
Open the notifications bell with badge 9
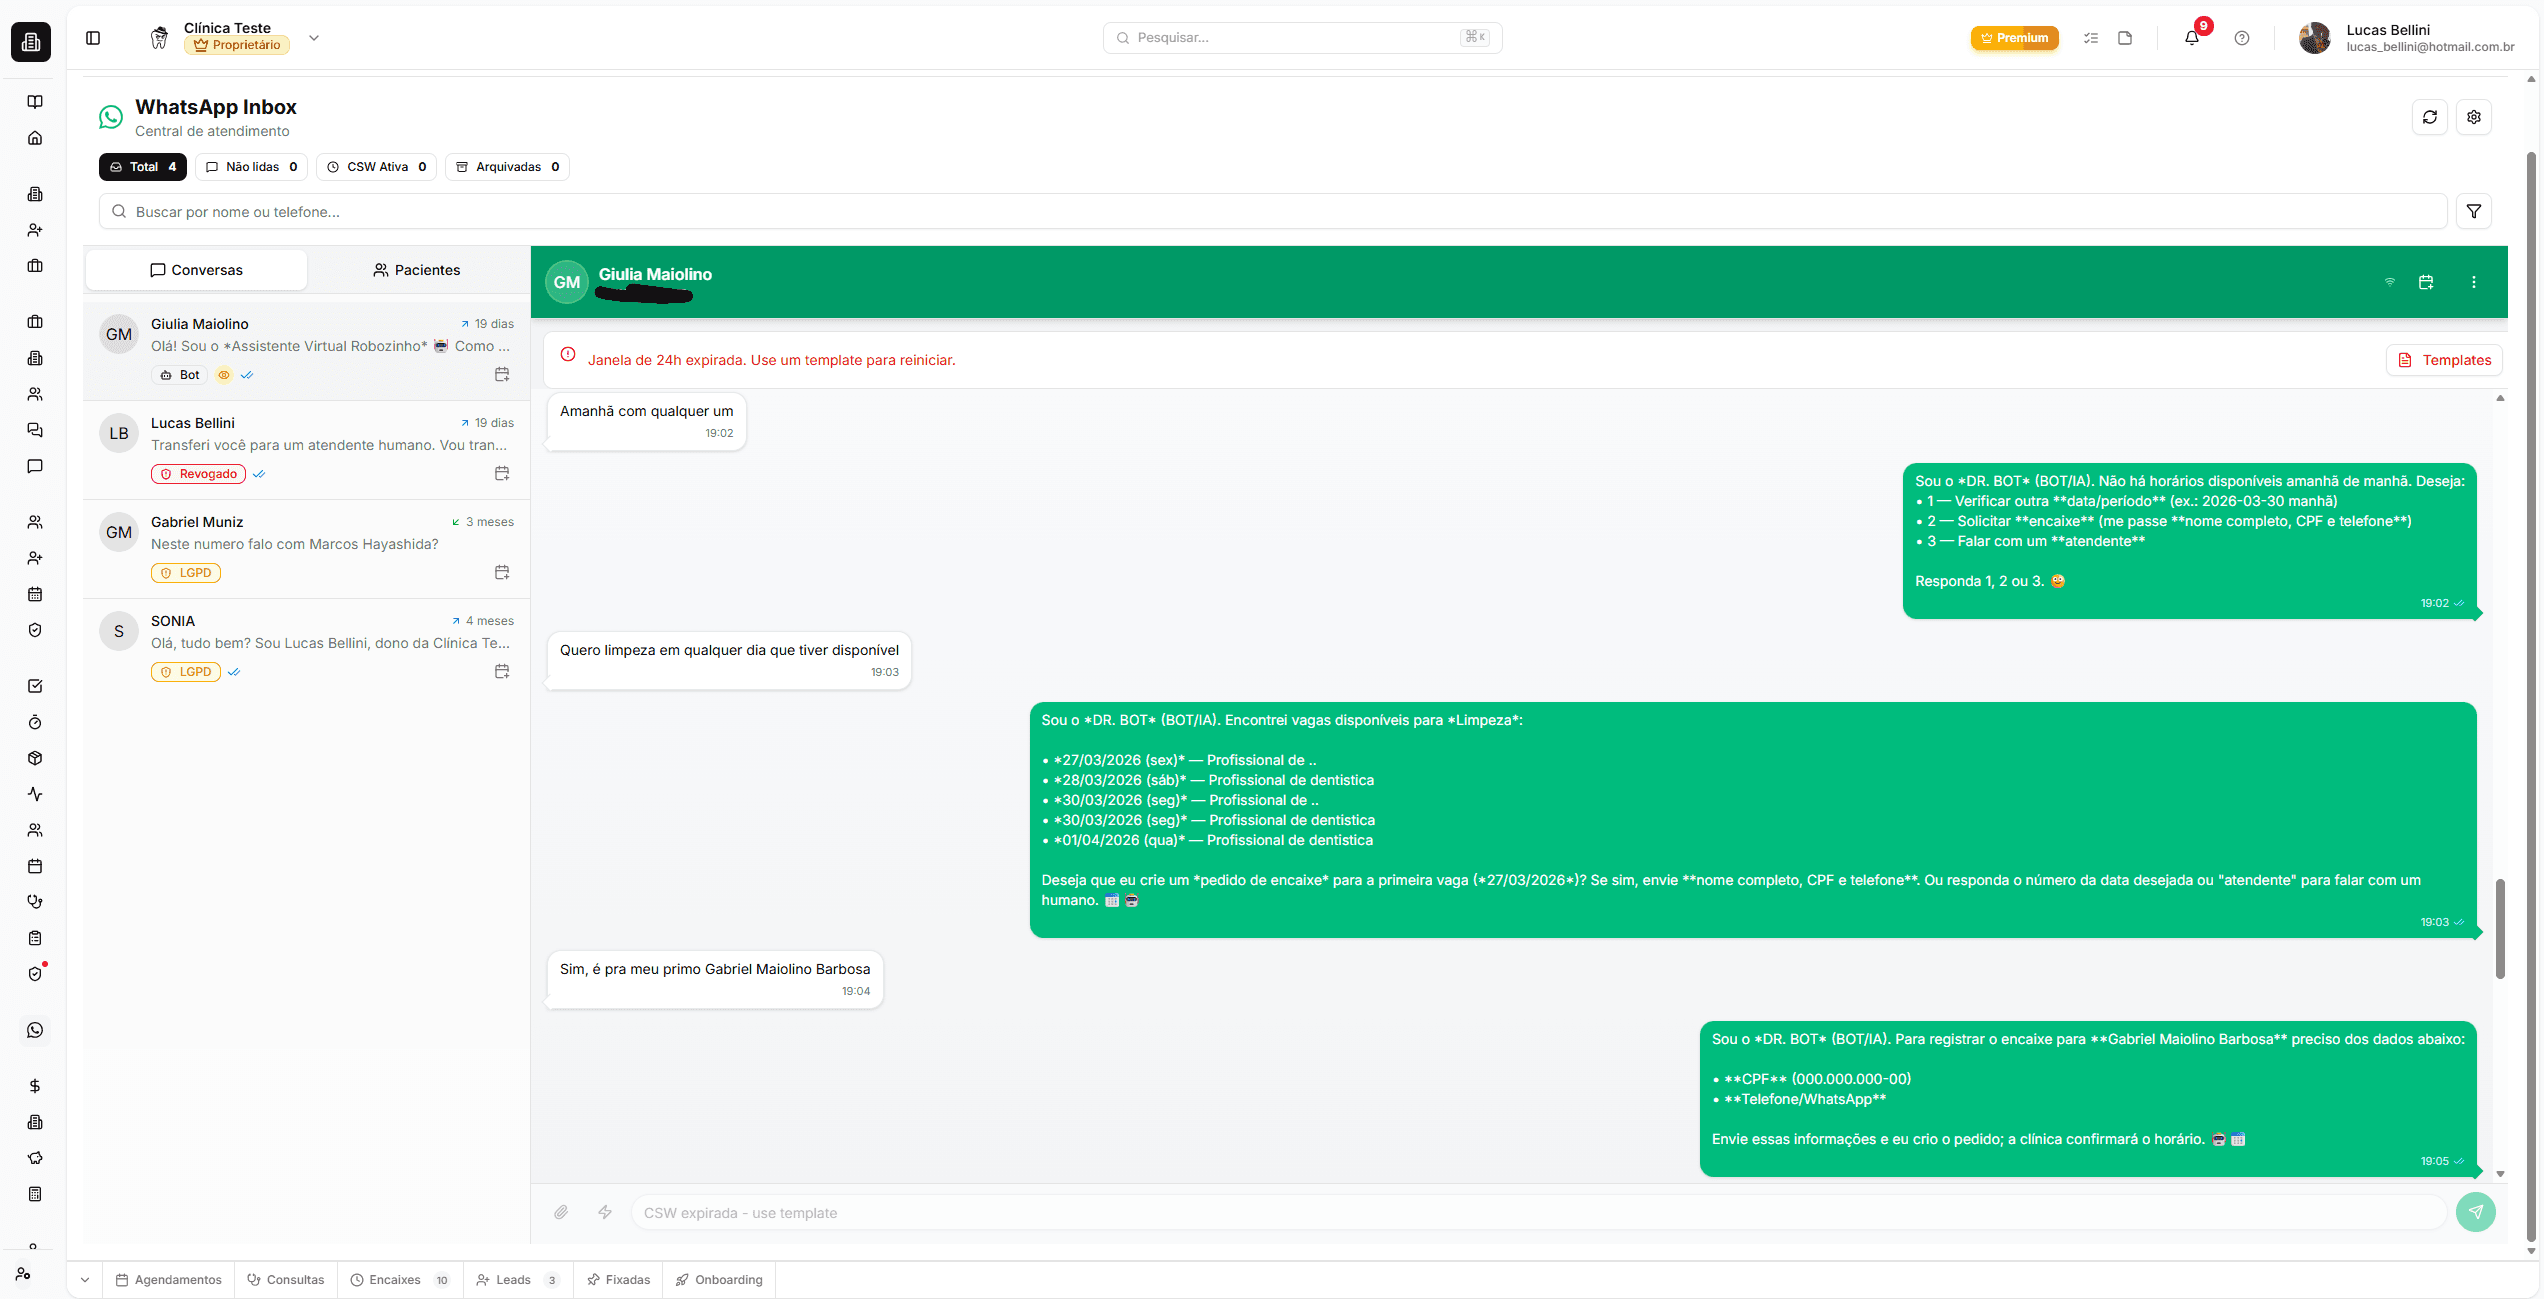click(x=2192, y=38)
